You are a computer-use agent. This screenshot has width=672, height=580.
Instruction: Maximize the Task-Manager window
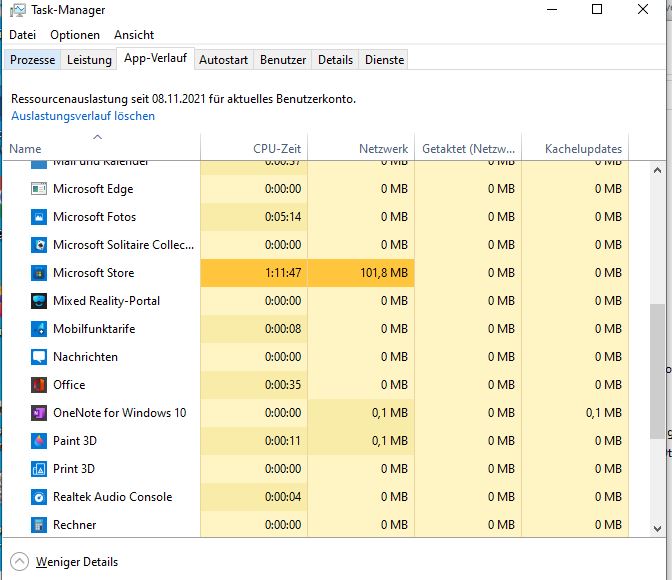[x=597, y=9]
